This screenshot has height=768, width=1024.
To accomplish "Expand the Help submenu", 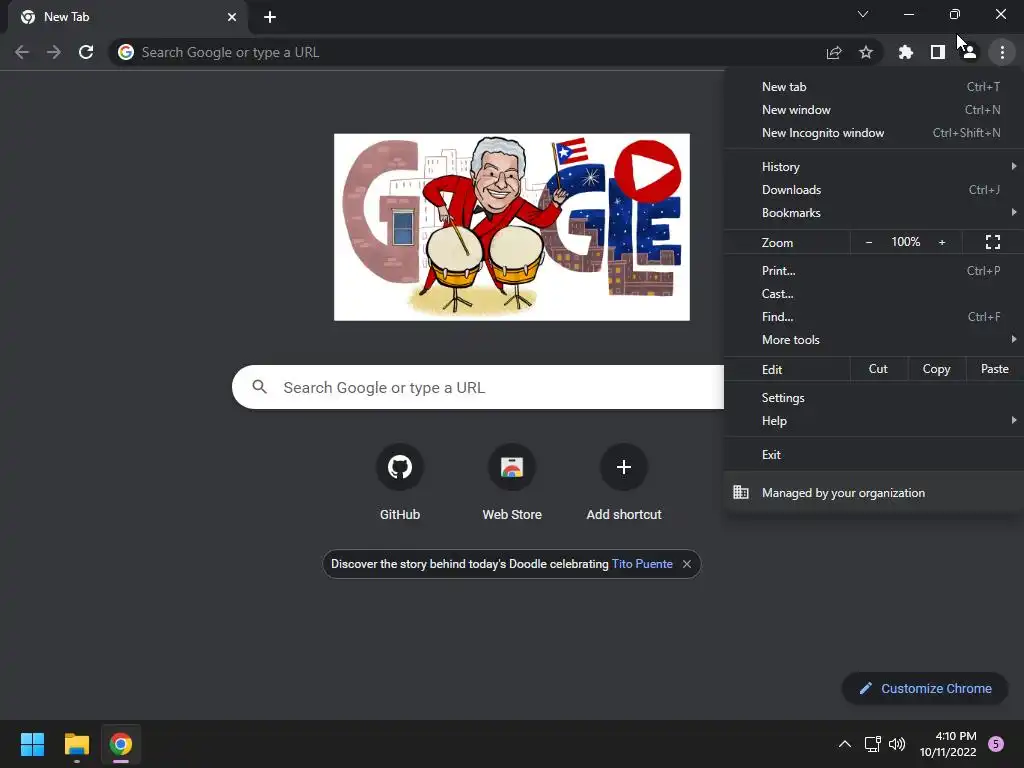I will pos(874,421).
